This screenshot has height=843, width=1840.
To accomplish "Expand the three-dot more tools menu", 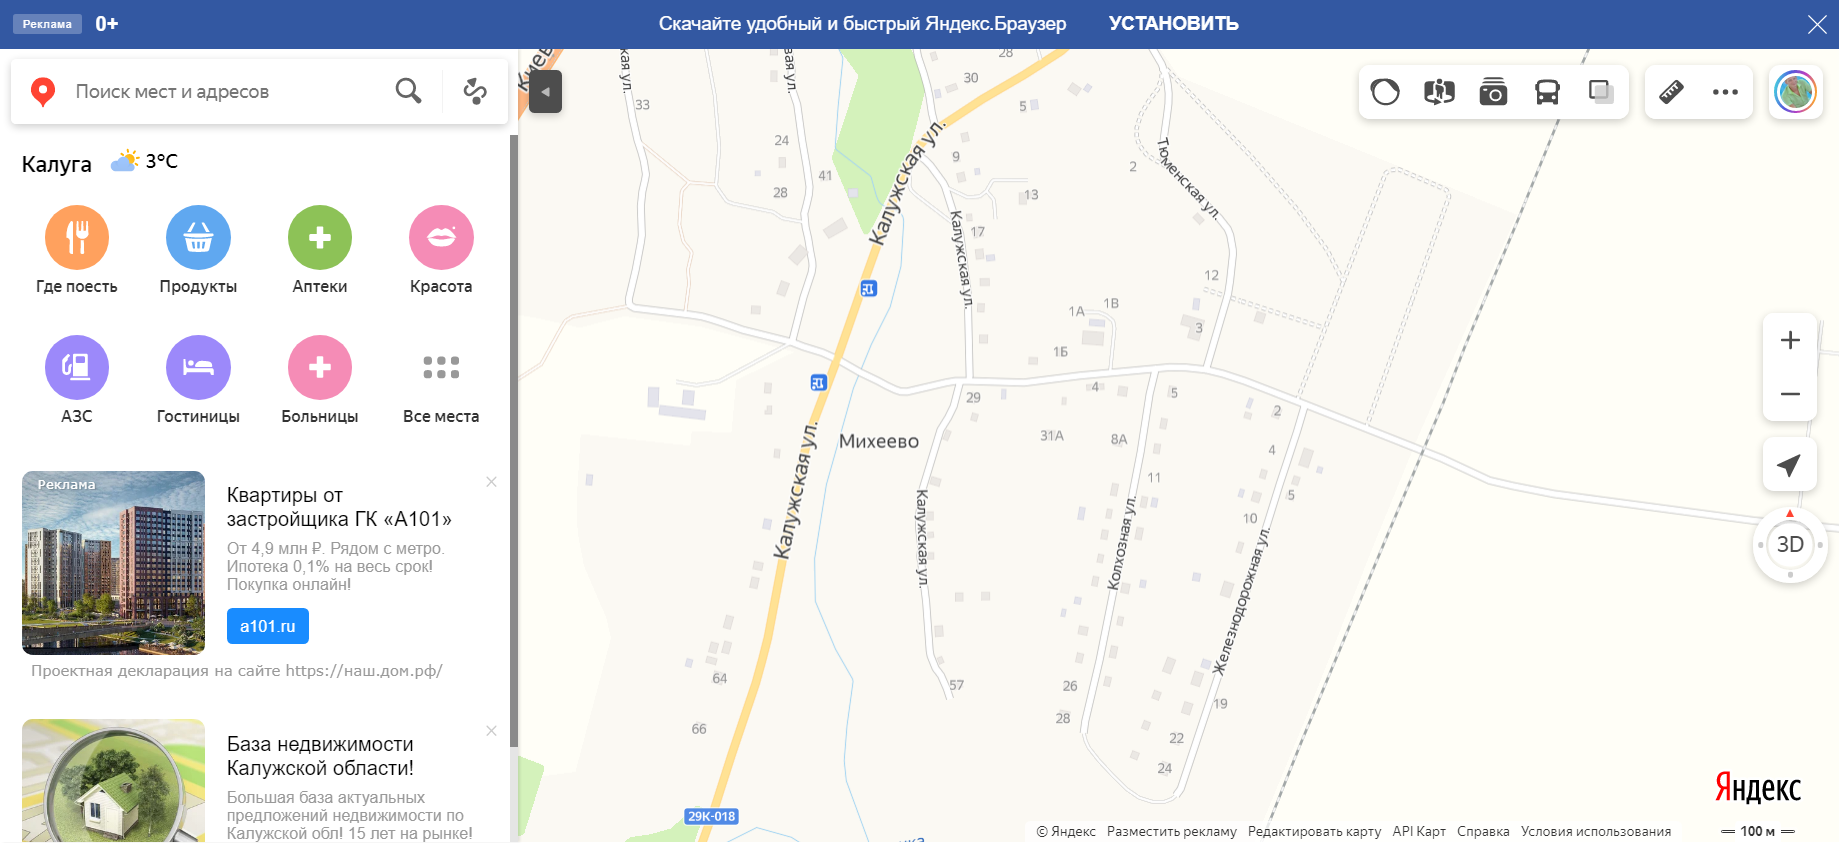I will [x=1725, y=92].
